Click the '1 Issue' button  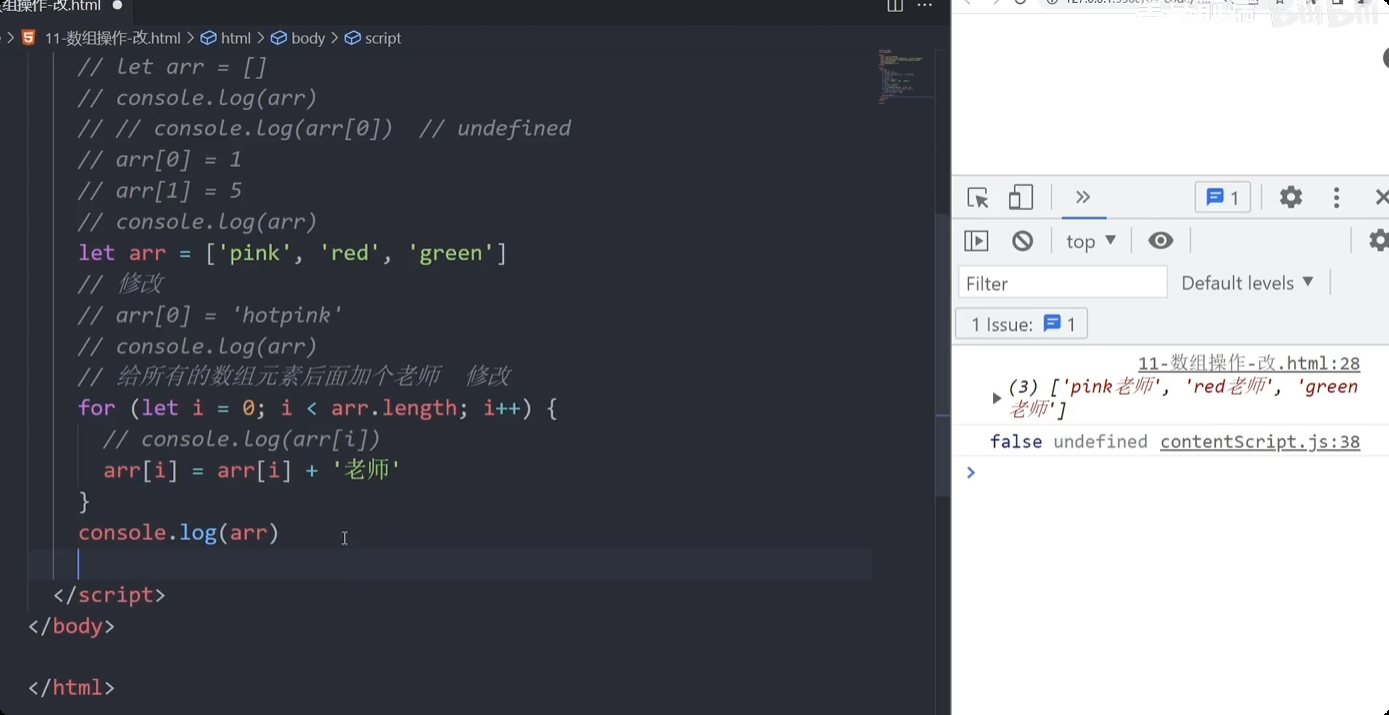point(1022,324)
